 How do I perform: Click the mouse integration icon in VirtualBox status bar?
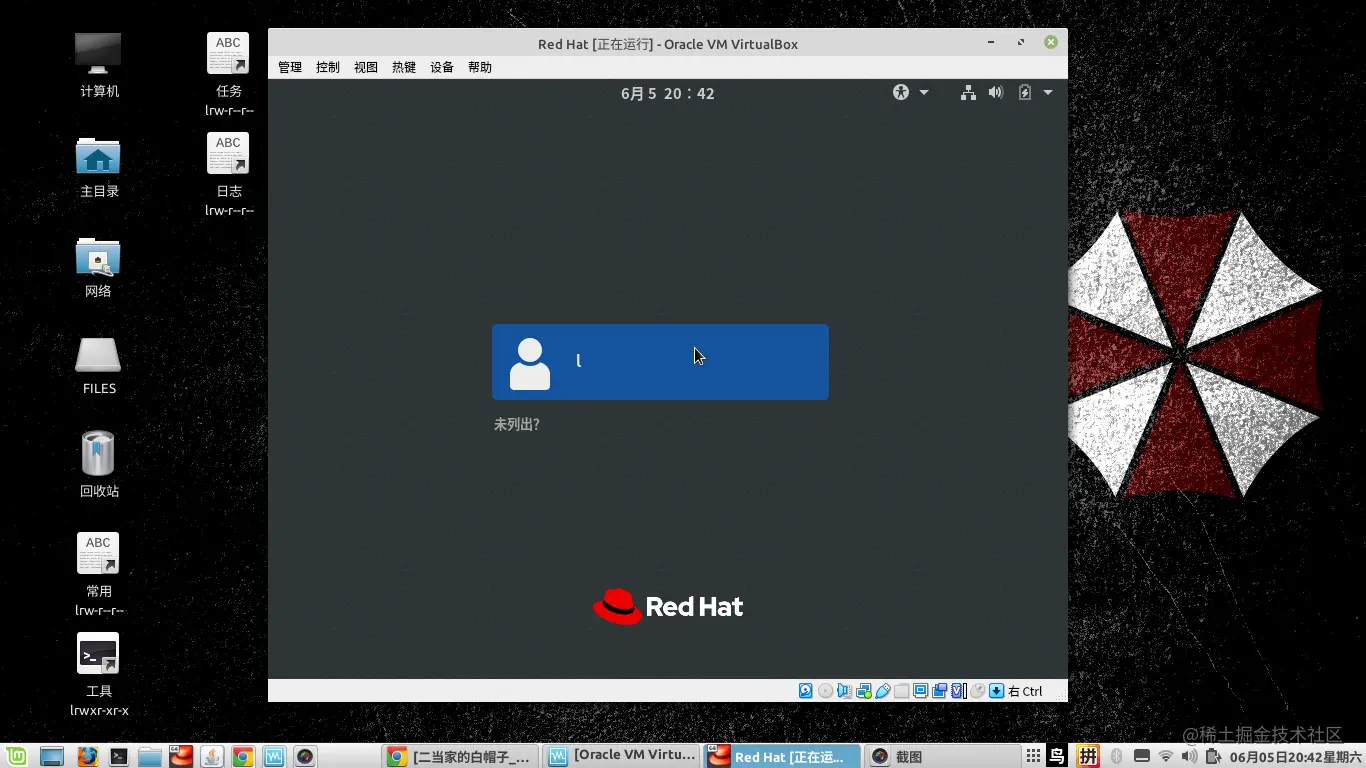(x=977, y=691)
